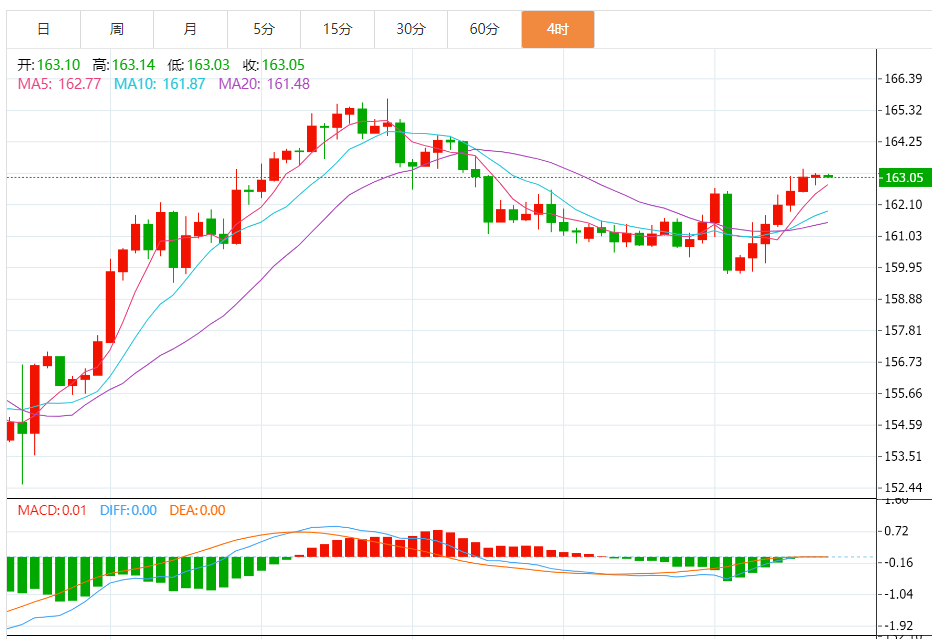This screenshot has height=639, width=932.
Task: Click the DEA:0.00 indicator label
Action: (x=197, y=510)
